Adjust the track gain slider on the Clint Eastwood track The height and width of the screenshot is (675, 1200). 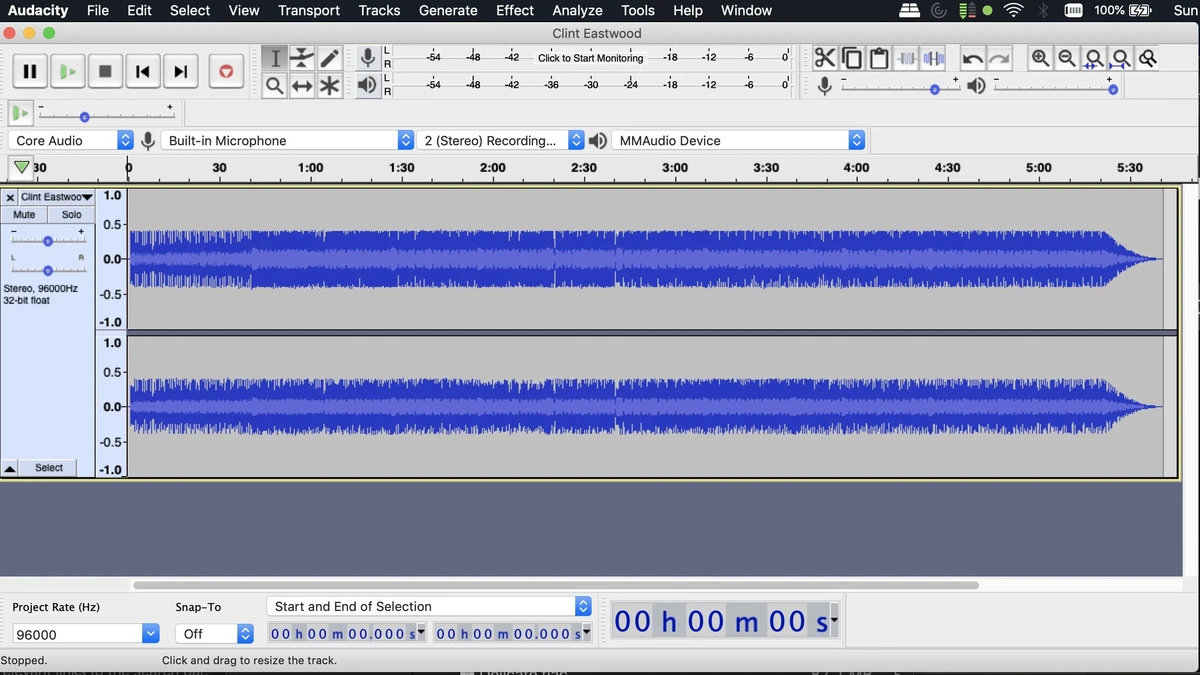tap(47, 240)
